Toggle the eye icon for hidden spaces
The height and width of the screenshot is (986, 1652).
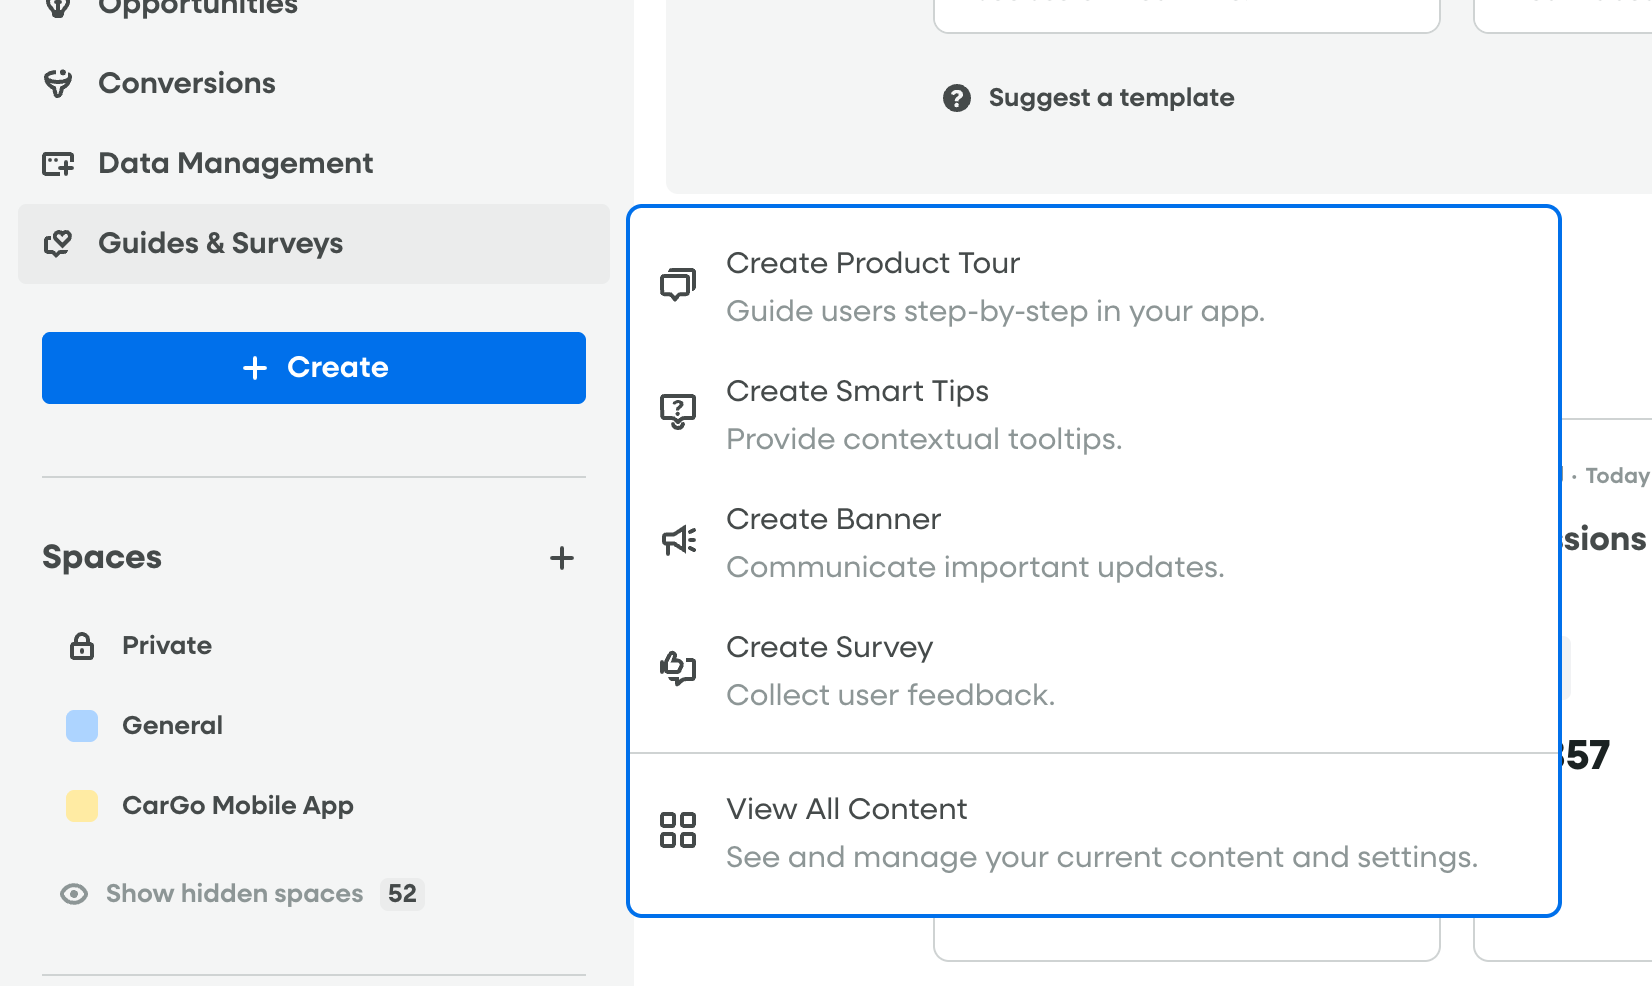tap(74, 894)
